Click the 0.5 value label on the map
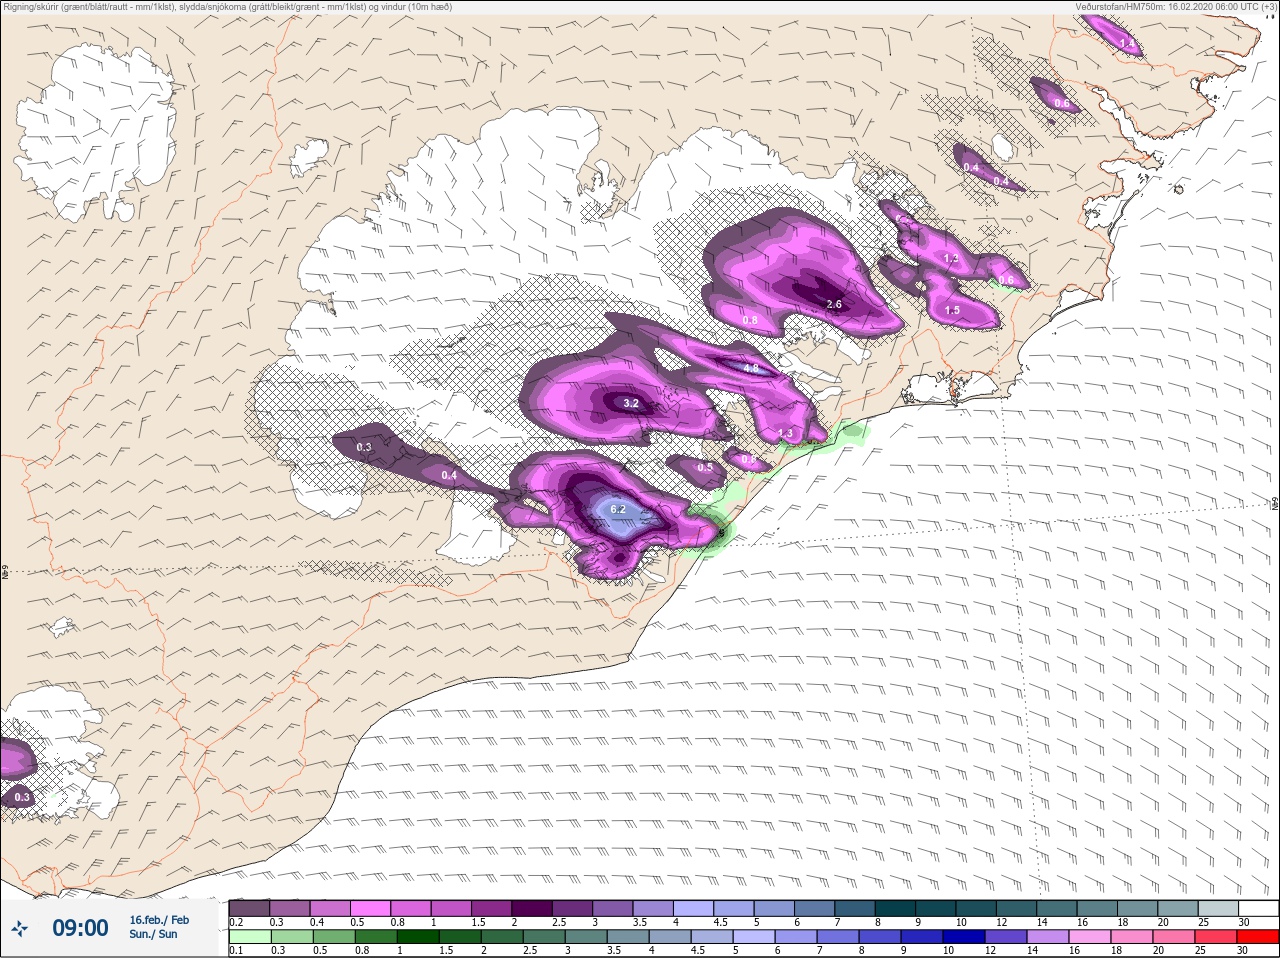This screenshot has width=1280, height=958. pos(705,467)
